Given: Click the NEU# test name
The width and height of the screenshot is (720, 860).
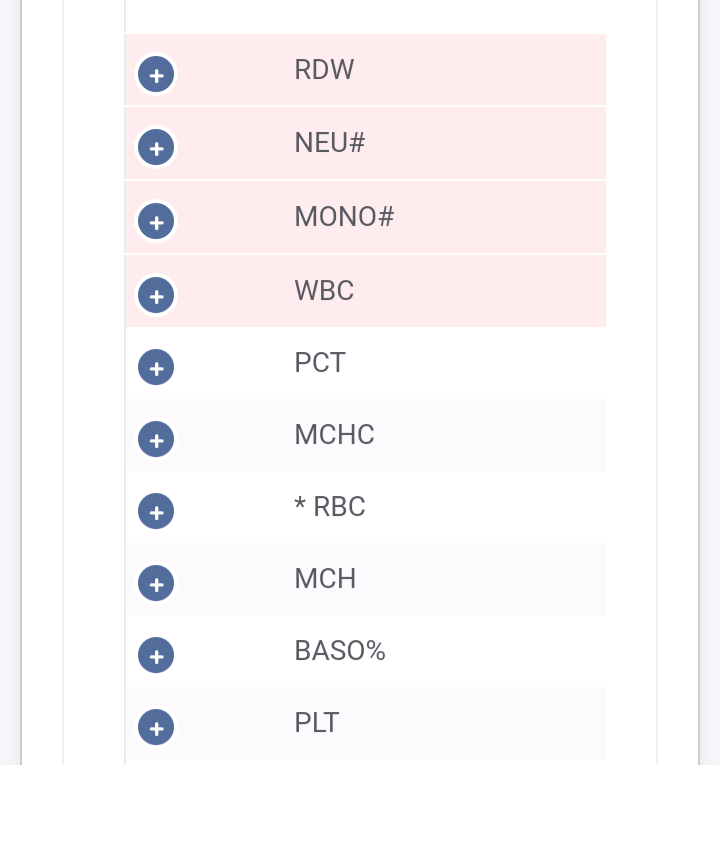Looking at the screenshot, I should click(329, 143).
